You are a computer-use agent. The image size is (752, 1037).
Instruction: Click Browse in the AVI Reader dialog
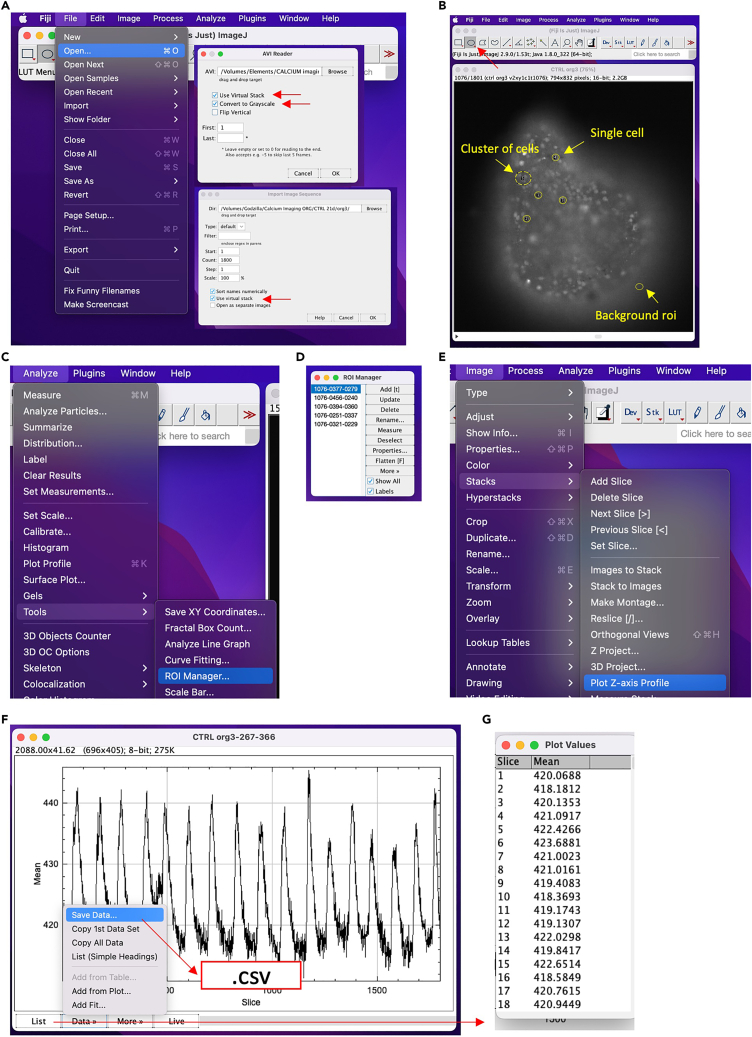click(337, 71)
